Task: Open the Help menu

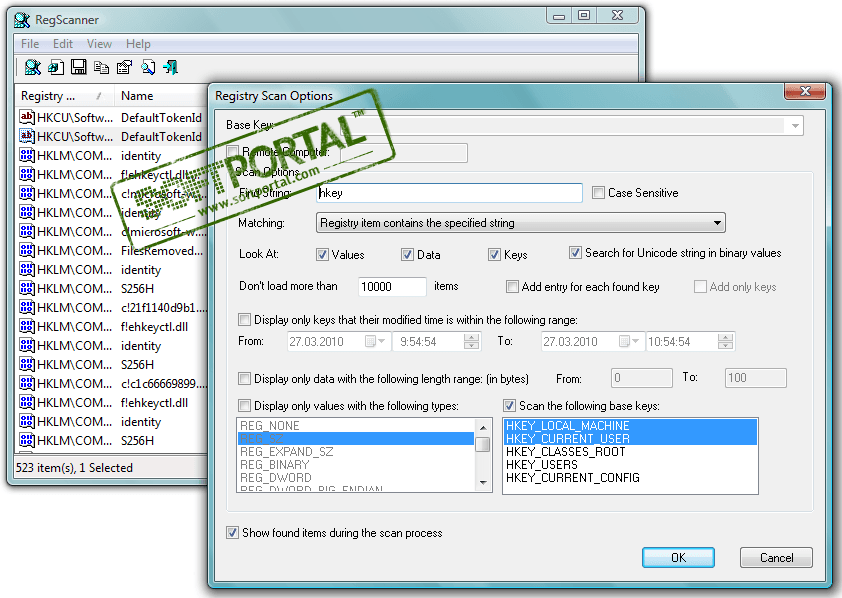Action: coord(138,43)
